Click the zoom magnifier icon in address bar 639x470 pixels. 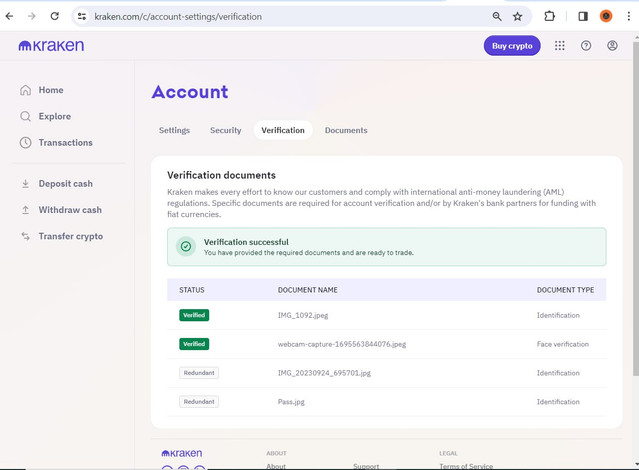(x=497, y=16)
